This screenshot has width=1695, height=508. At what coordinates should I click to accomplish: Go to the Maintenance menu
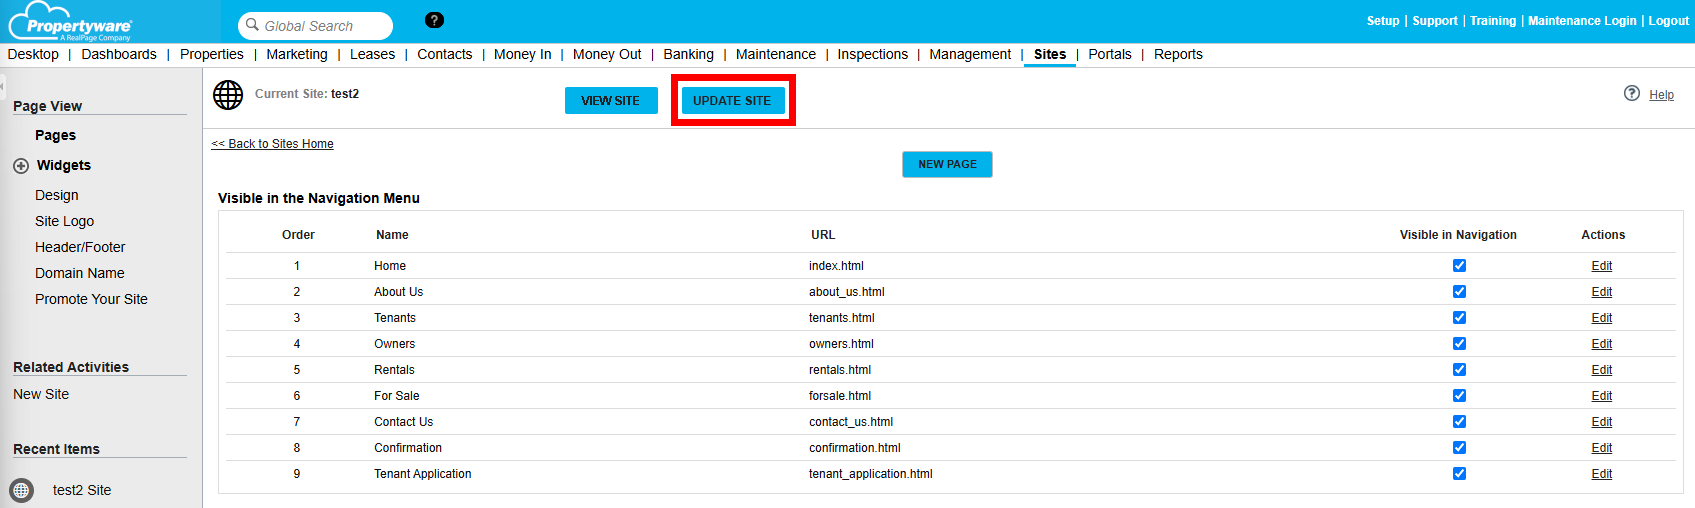tap(775, 54)
